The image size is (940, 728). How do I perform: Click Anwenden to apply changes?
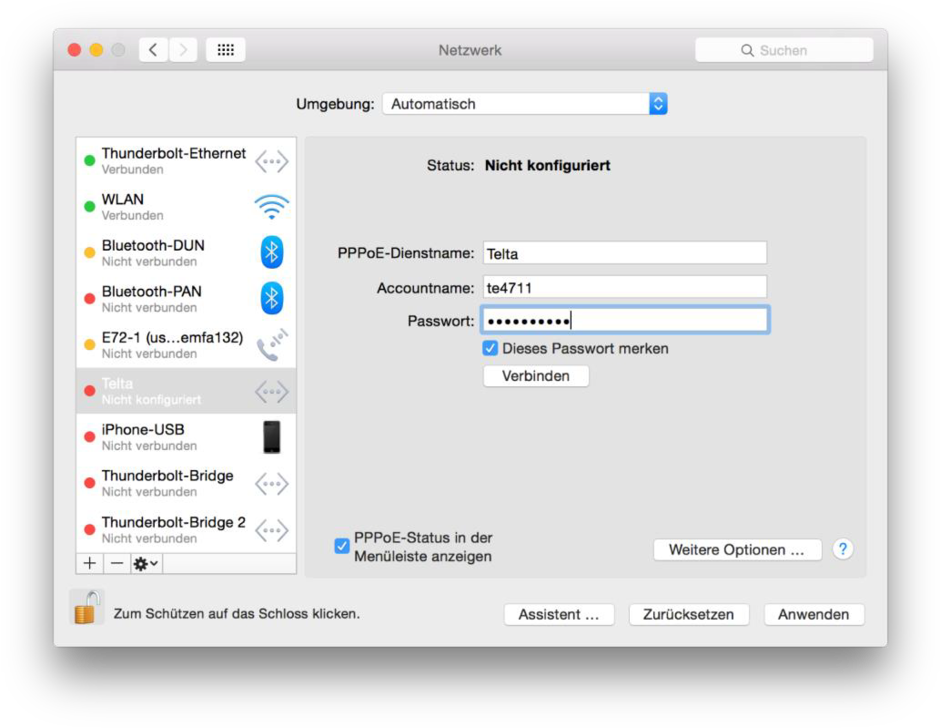pyautogui.click(x=814, y=615)
